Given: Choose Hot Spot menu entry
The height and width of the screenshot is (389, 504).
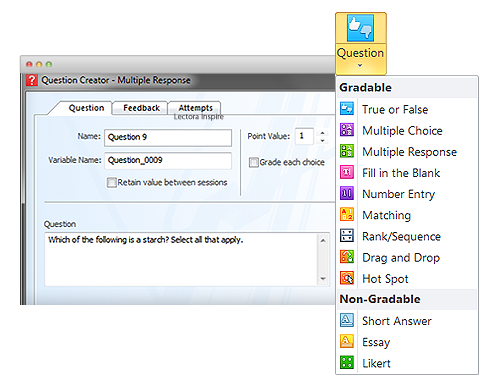Looking at the screenshot, I should pyautogui.click(x=385, y=279).
